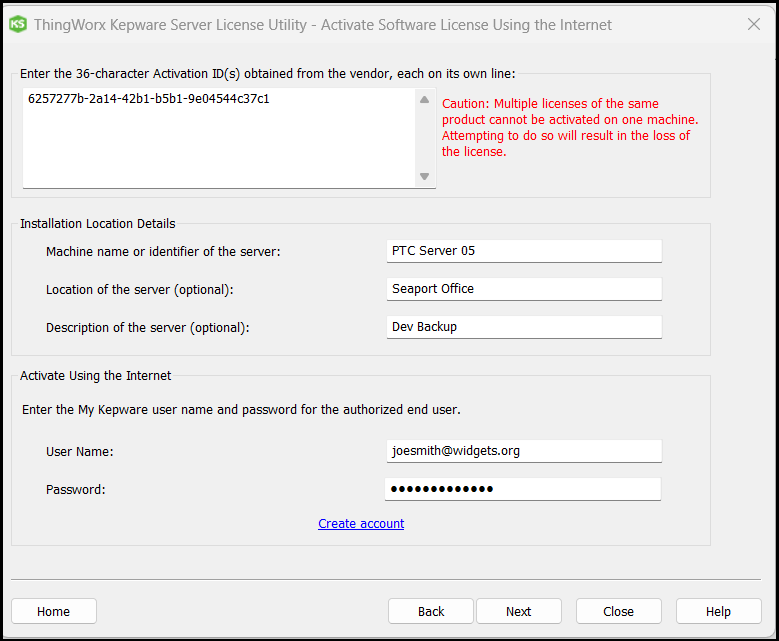The height and width of the screenshot is (641, 779).
Task: Proceed with the Next button
Action: pos(518,611)
